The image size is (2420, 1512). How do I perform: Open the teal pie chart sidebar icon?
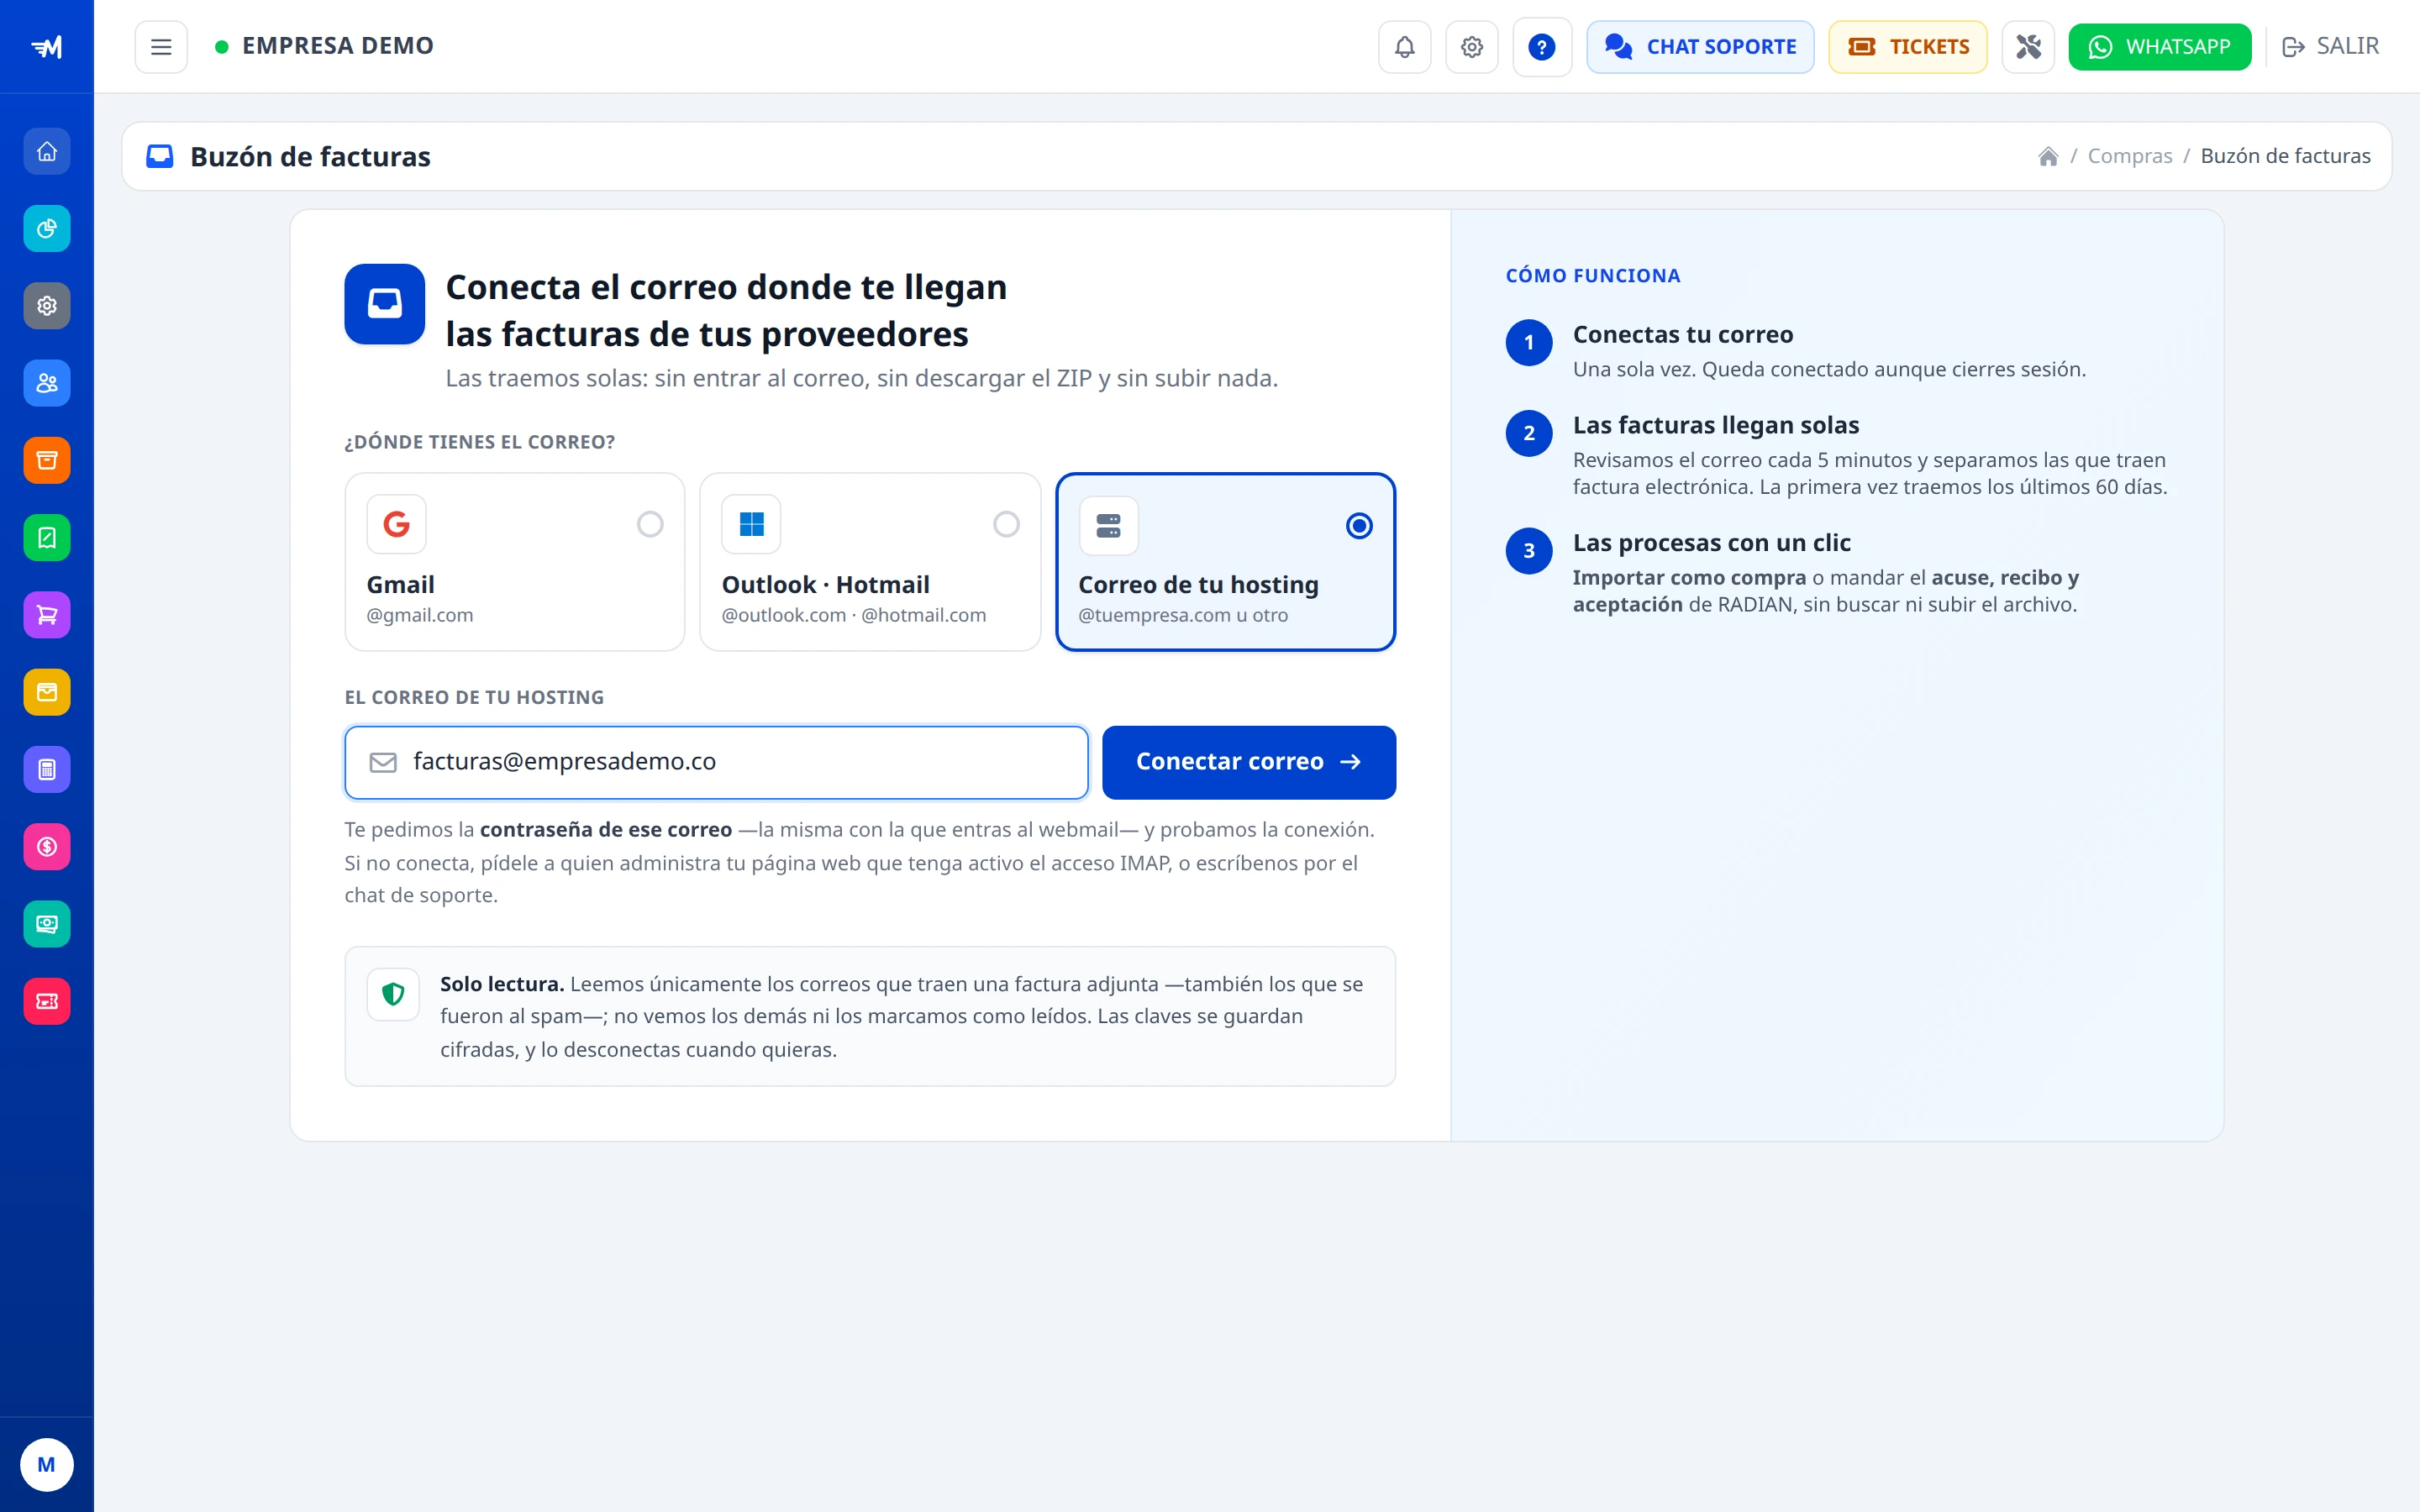click(47, 229)
